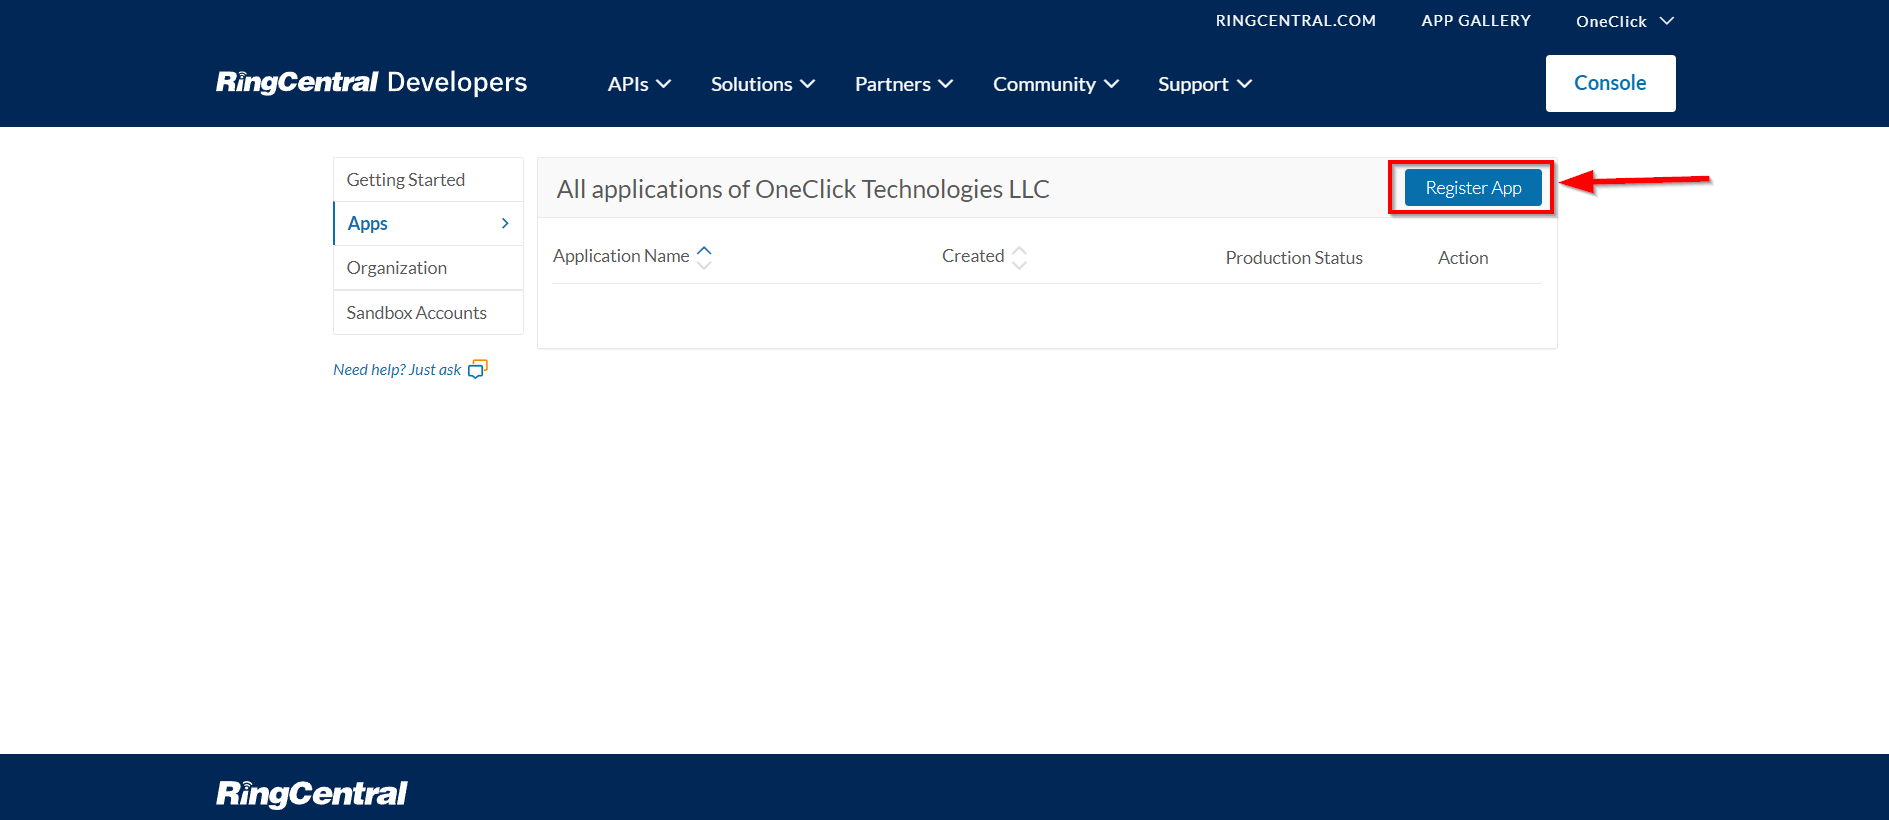Screen dimensions: 1889x820
Task: Sort by Application Name arrow icon
Action: pyautogui.click(x=704, y=256)
